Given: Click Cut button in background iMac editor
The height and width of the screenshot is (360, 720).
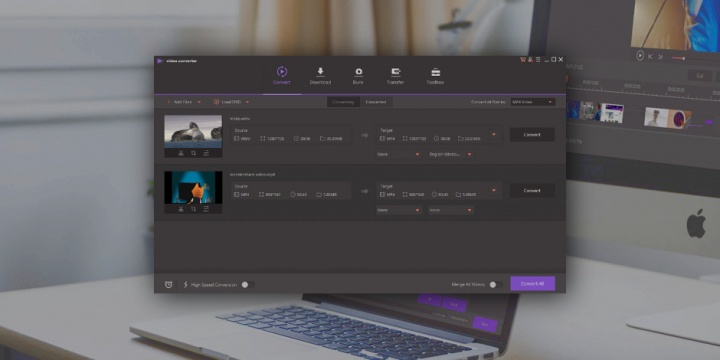Looking at the screenshot, I should [700, 76].
